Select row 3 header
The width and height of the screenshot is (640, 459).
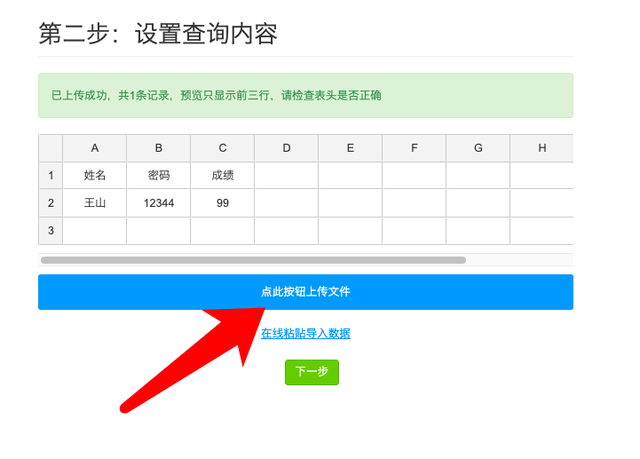click(x=51, y=231)
